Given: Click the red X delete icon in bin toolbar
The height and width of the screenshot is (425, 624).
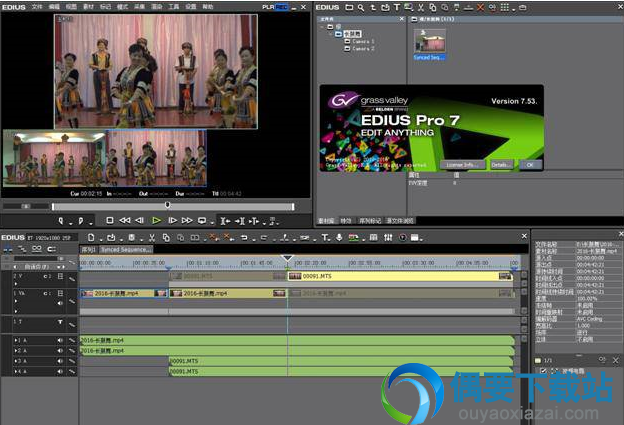Looking at the screenshot, I should pos(480,7).
